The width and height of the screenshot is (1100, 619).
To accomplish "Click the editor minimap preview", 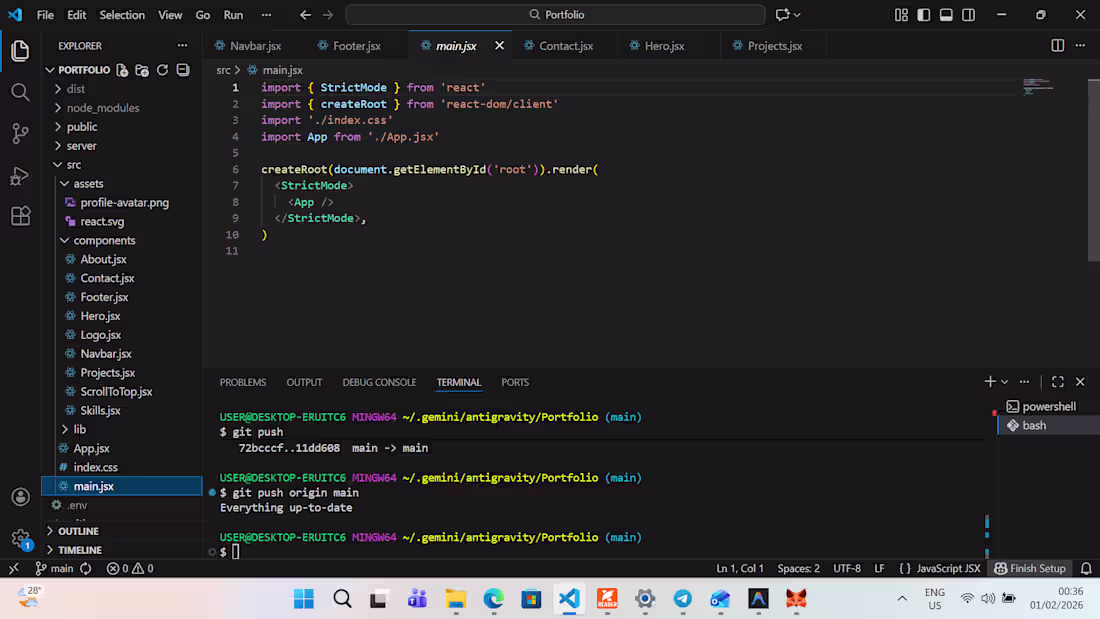I will [1037, 86].
